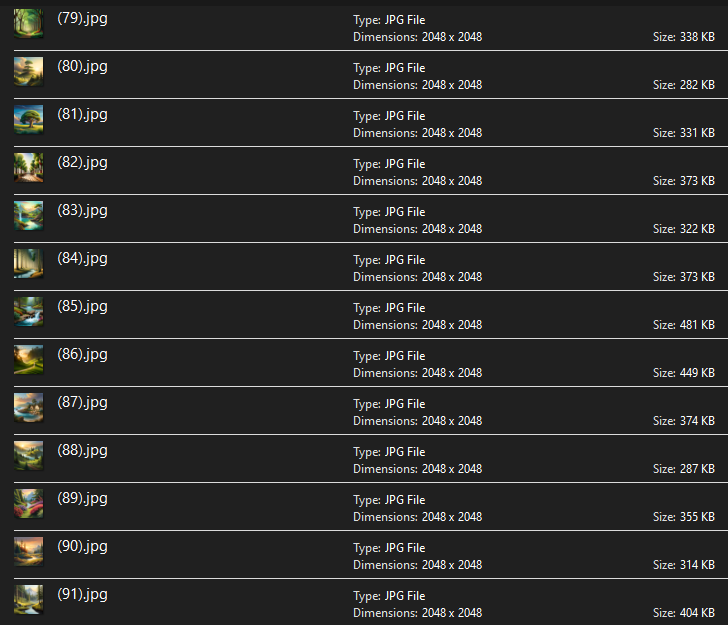The image size is (728, 625).
Task: Click the (89).jpg thumbnail icon
Action: (28, 504)
